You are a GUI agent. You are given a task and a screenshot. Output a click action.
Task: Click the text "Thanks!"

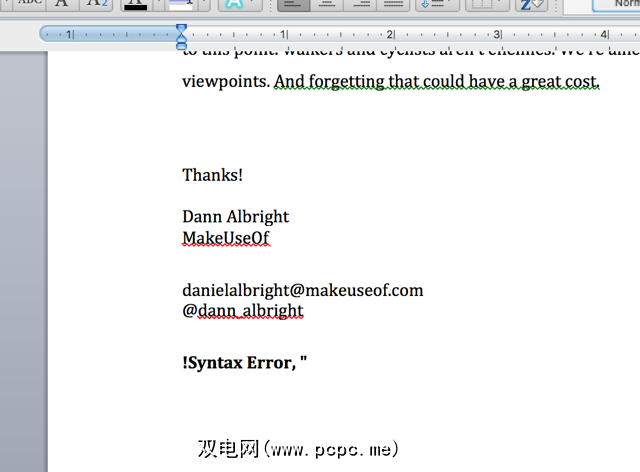click(212, 176)
